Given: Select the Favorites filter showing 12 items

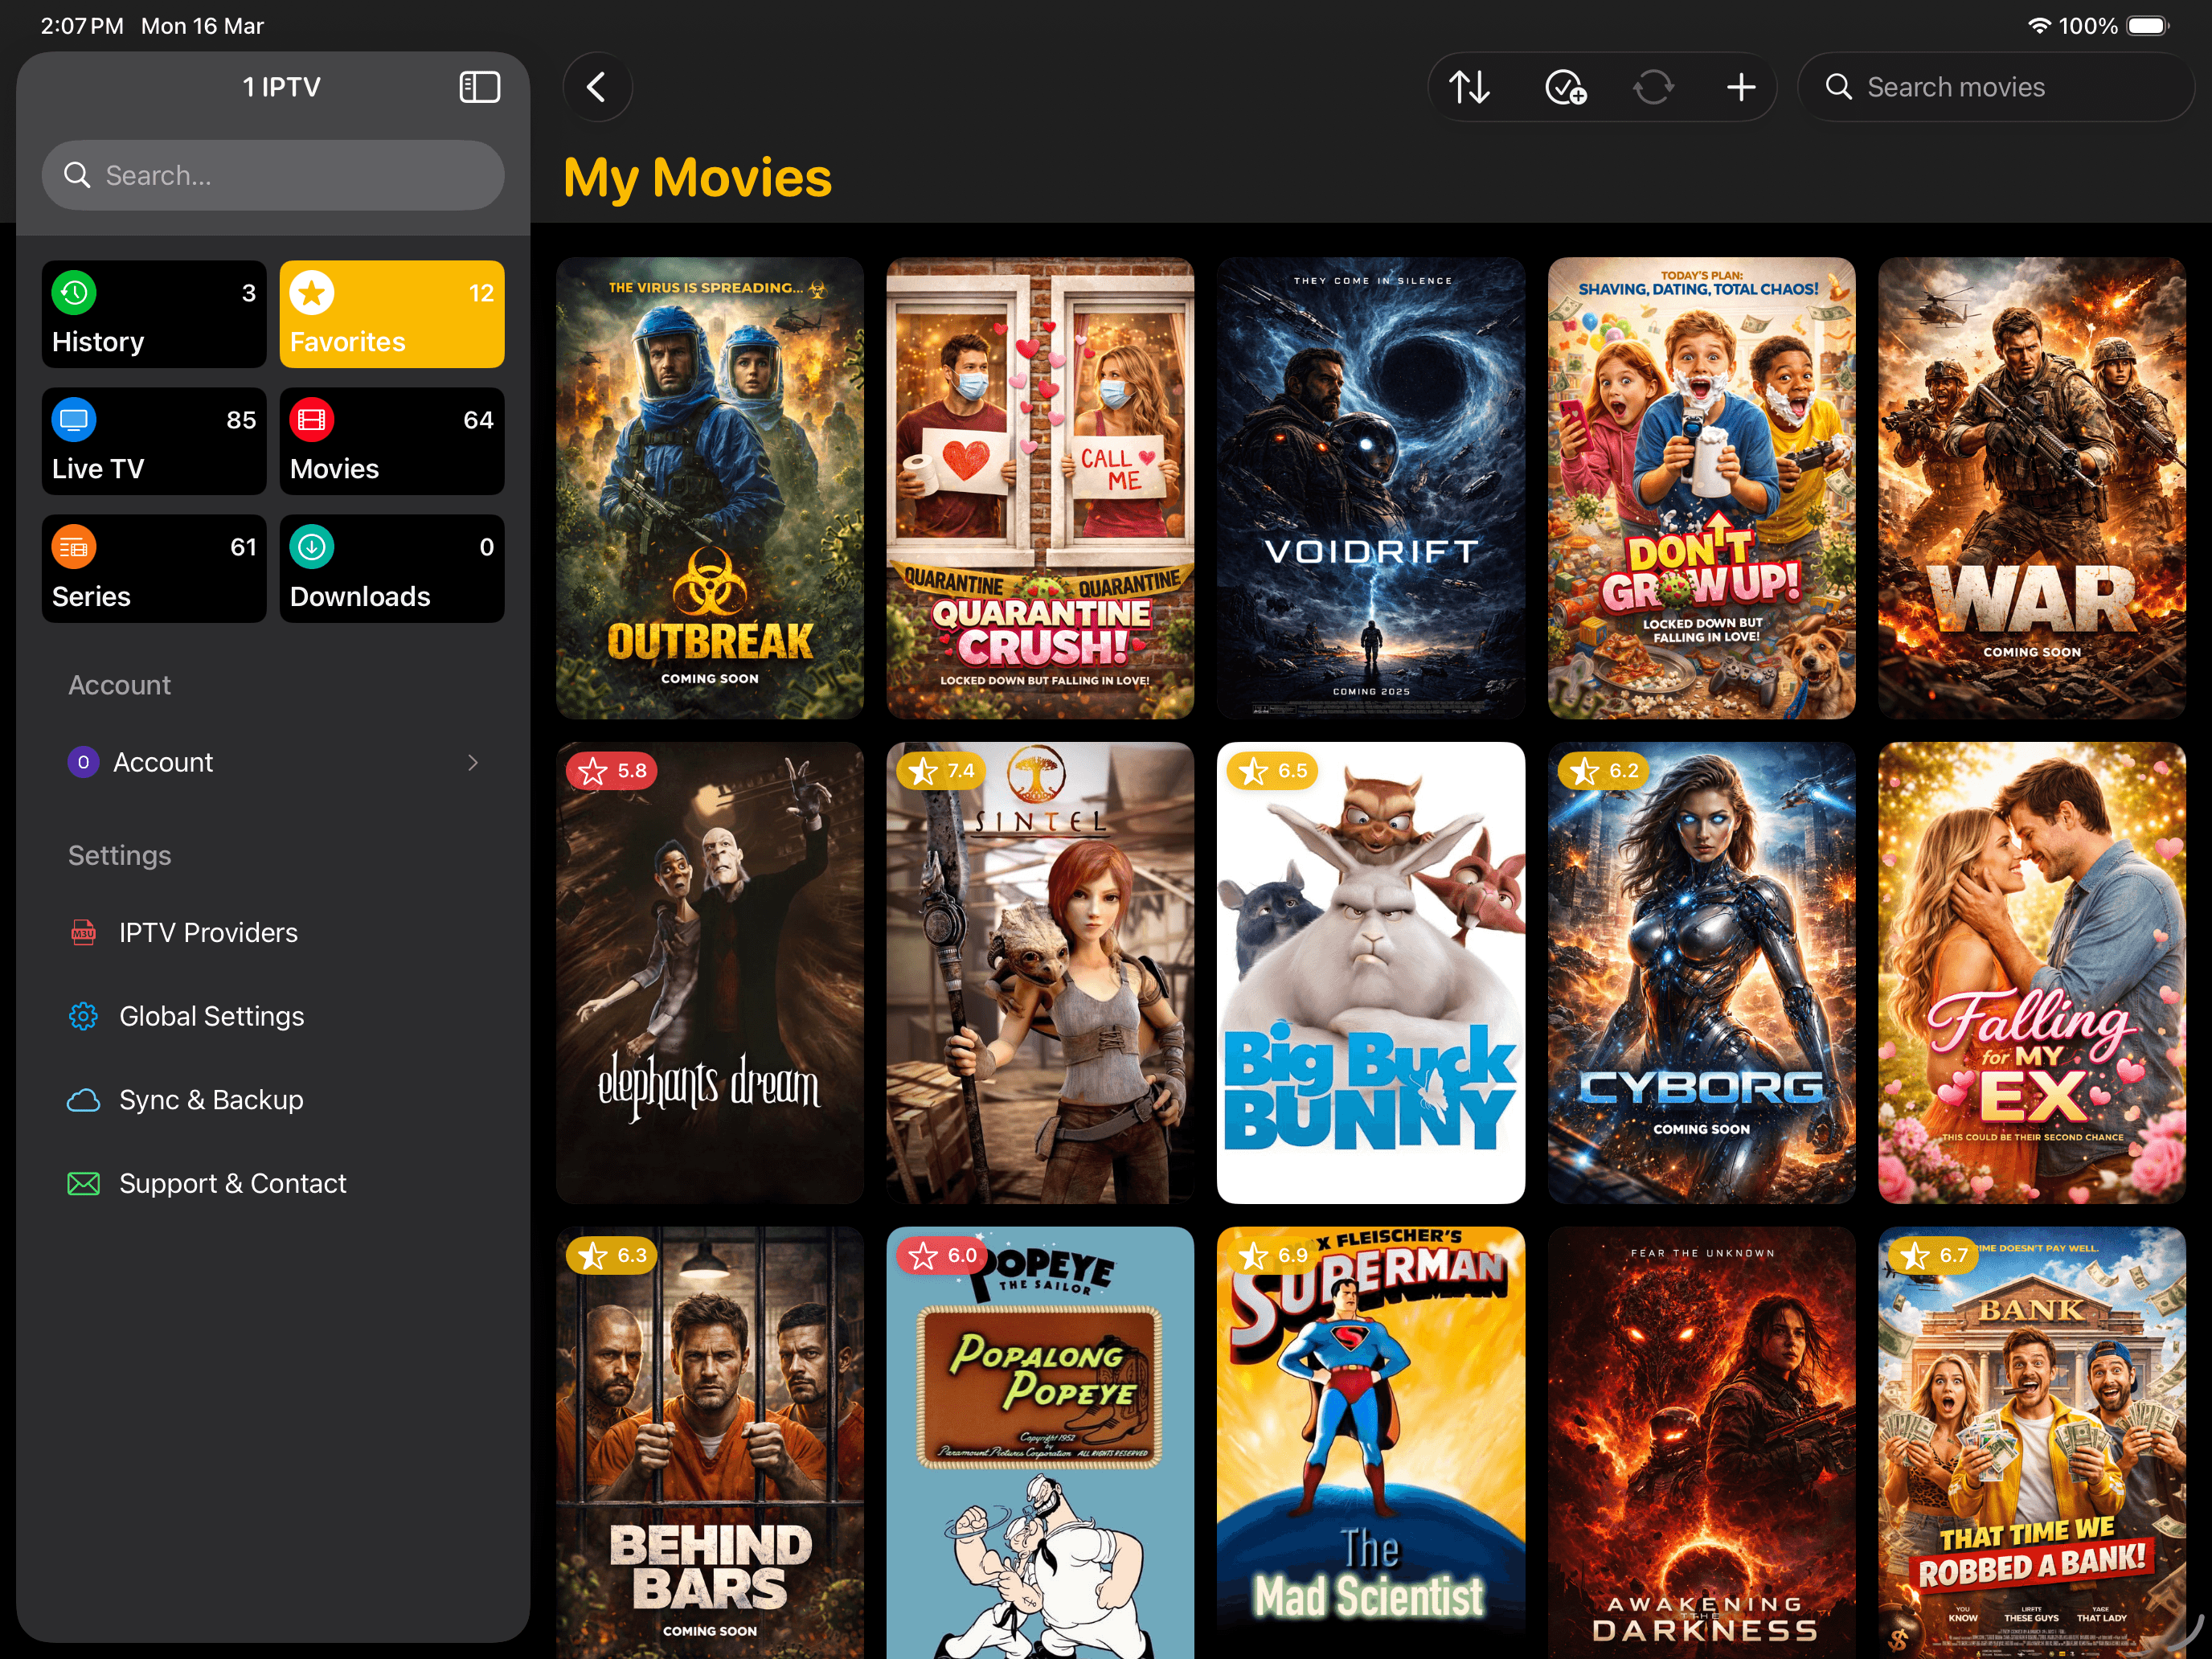Looking at the screenshot, I should point(392,314).
